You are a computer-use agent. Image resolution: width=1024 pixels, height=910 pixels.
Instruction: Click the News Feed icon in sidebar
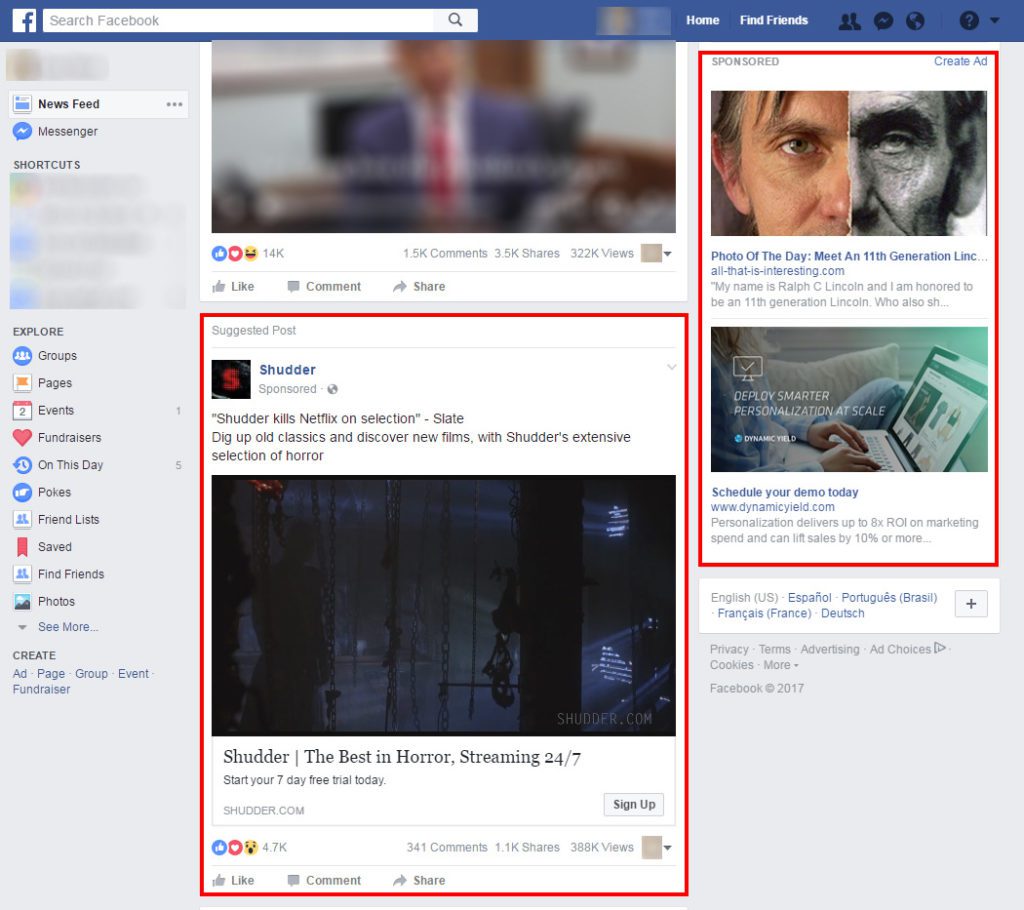(x=22, y=104)
